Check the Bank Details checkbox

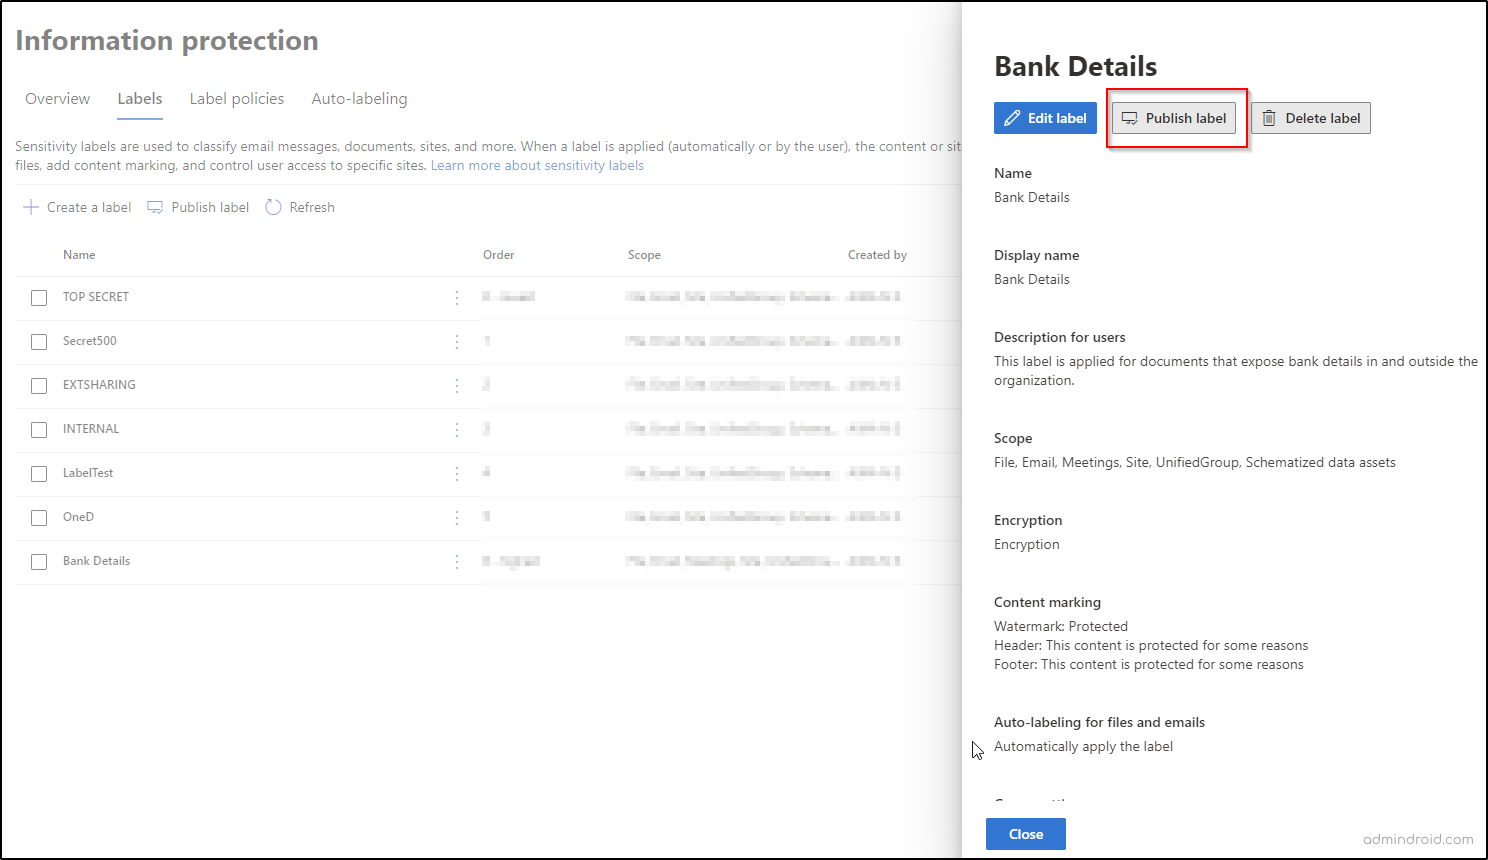click(38, 561)
